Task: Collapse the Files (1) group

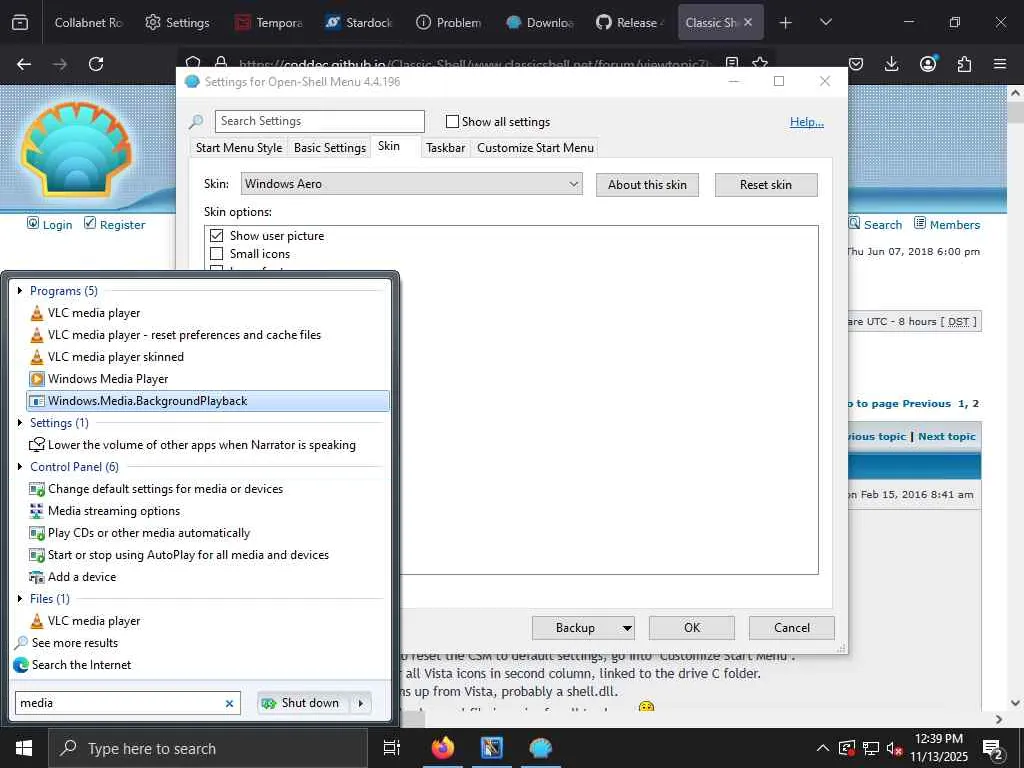Action: [x=20, y=598]
